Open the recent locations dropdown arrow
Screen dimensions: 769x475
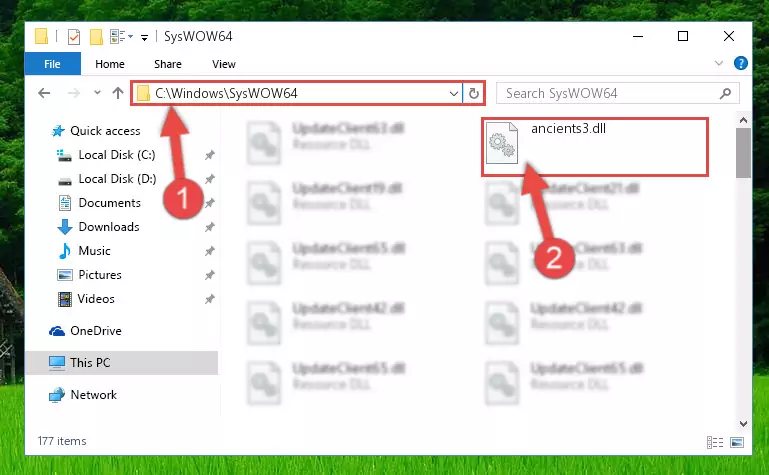pyautogui.click(x=97, y=93)
